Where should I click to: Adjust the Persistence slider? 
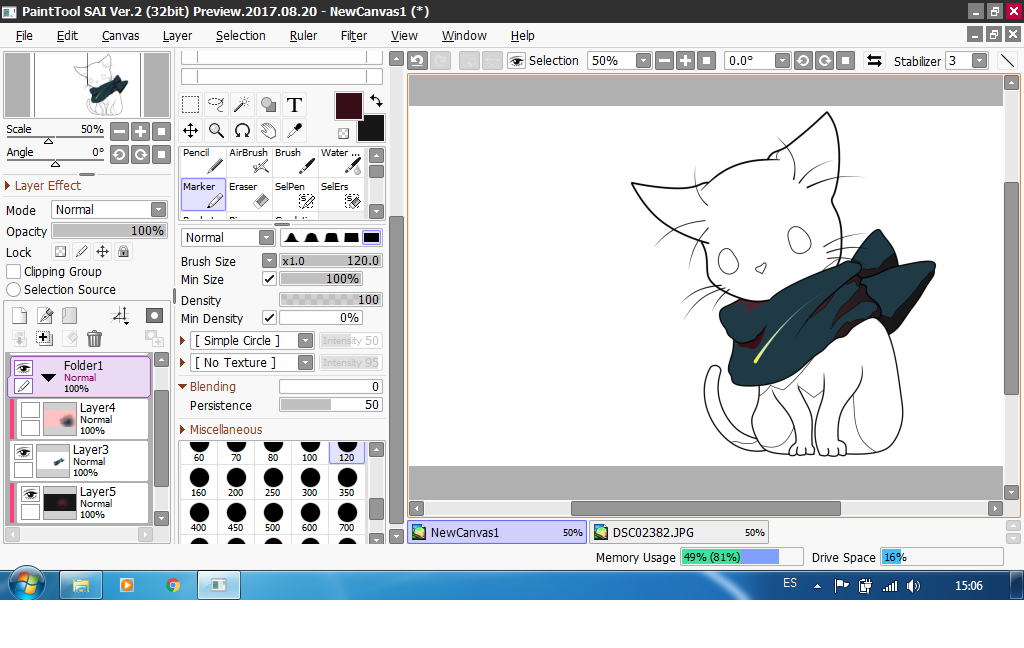330,405
